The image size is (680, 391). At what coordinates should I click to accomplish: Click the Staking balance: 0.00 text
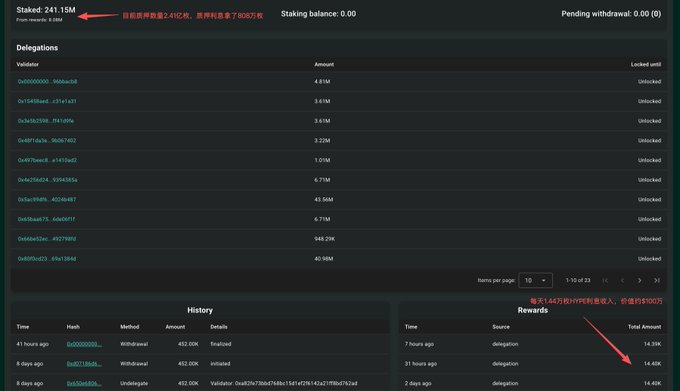[x=318, y=14]
